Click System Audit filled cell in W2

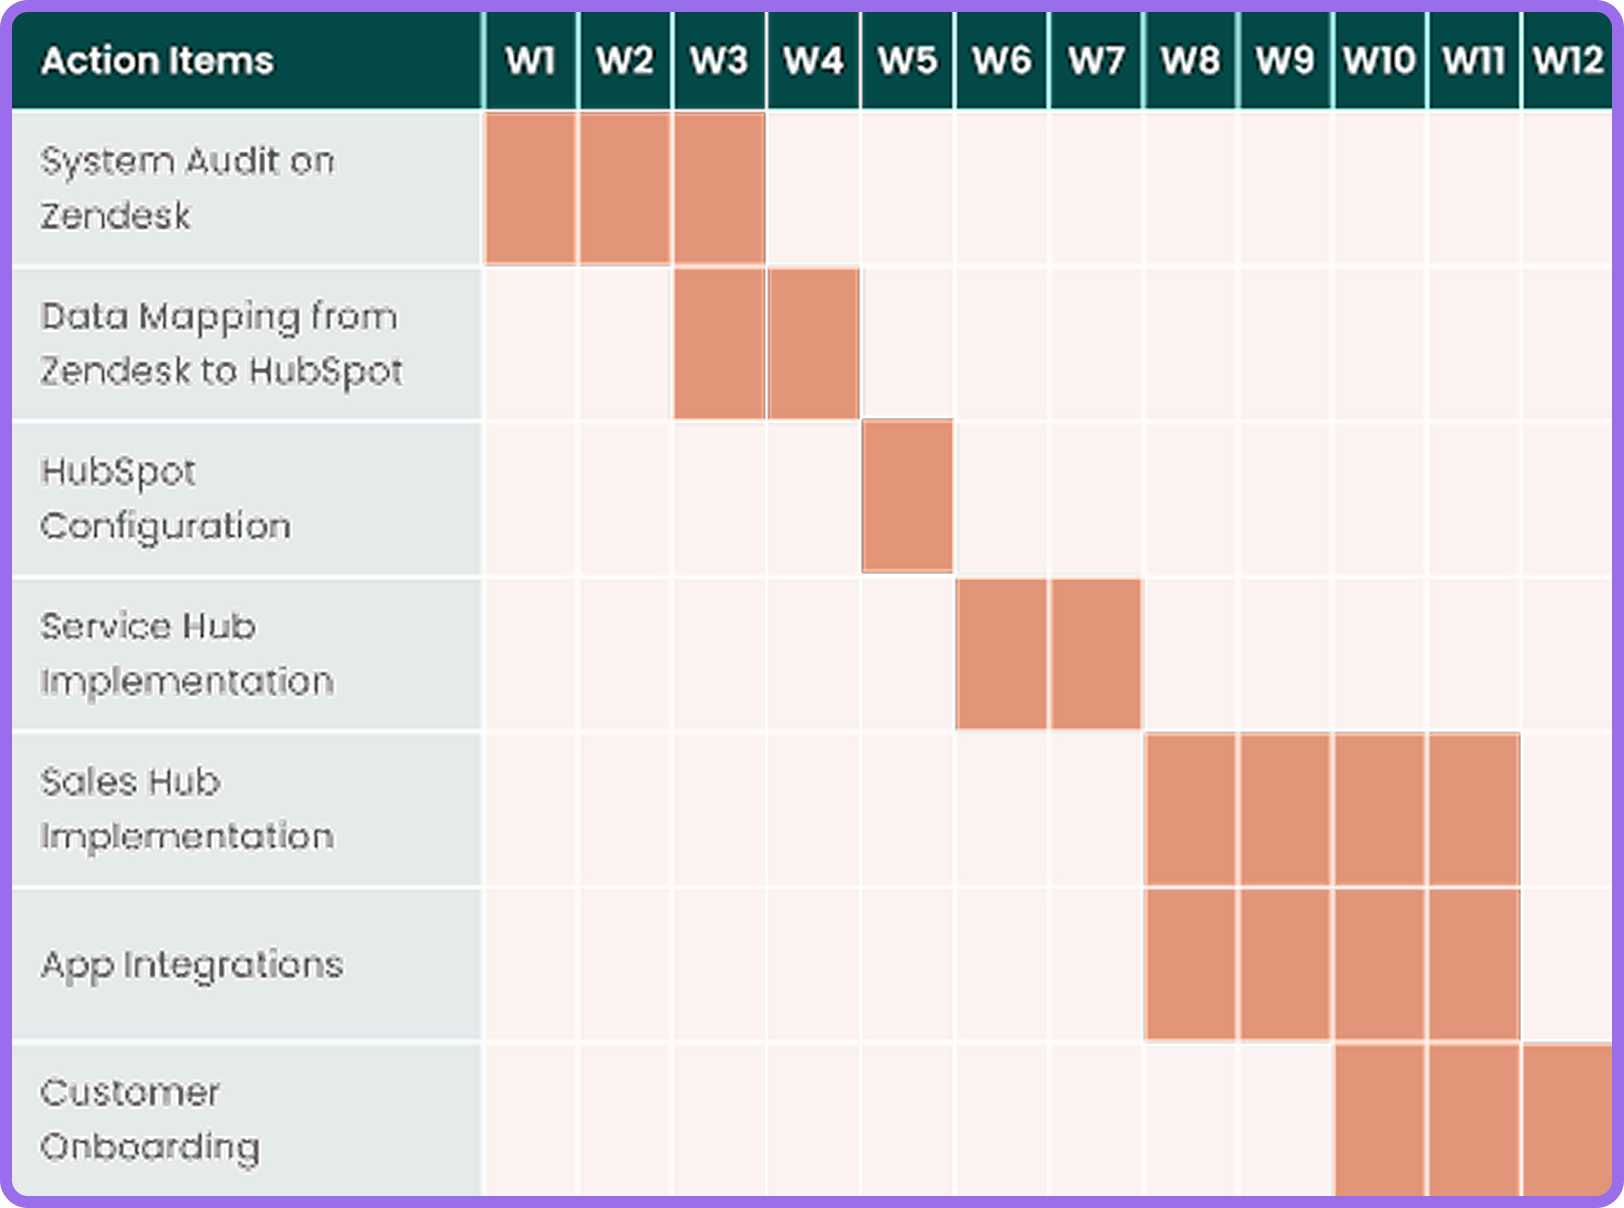point(625,188)
